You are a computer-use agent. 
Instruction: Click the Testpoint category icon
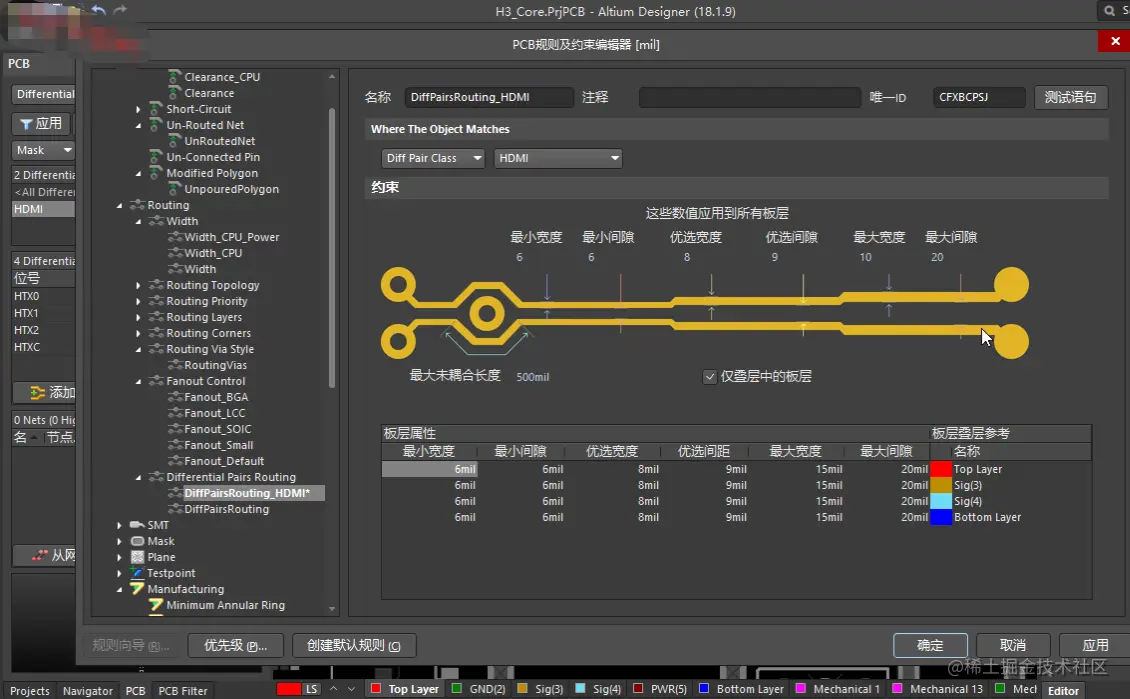point(137,573)
